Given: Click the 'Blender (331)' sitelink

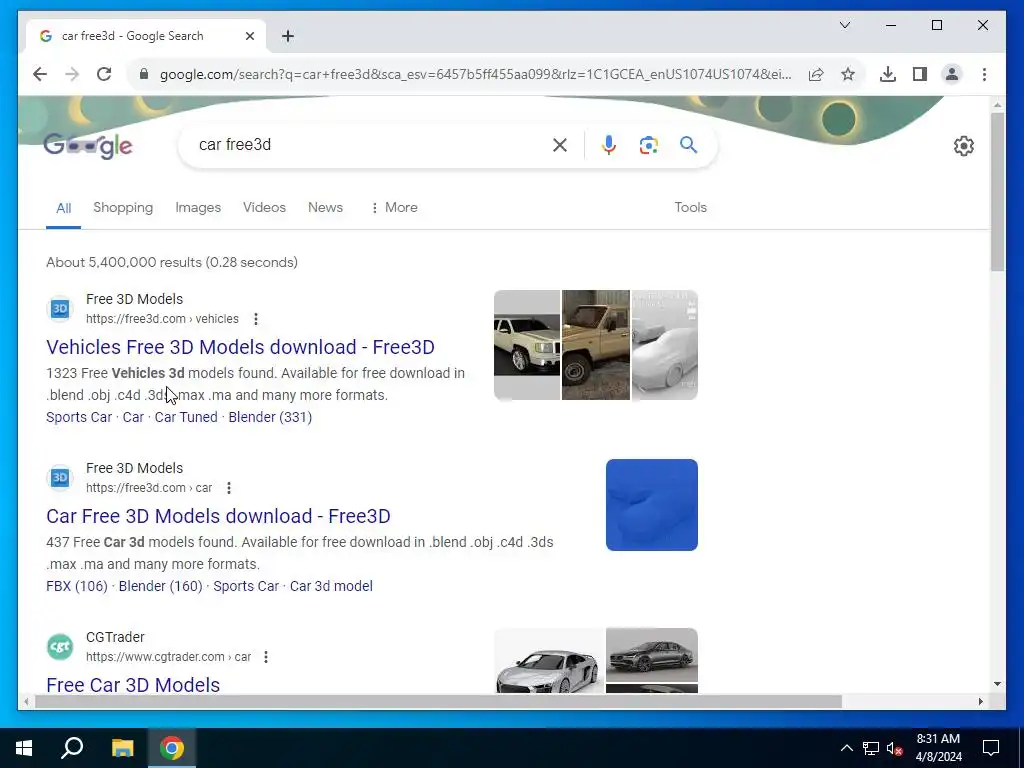Looking at the screenshot, I should 270,417.
